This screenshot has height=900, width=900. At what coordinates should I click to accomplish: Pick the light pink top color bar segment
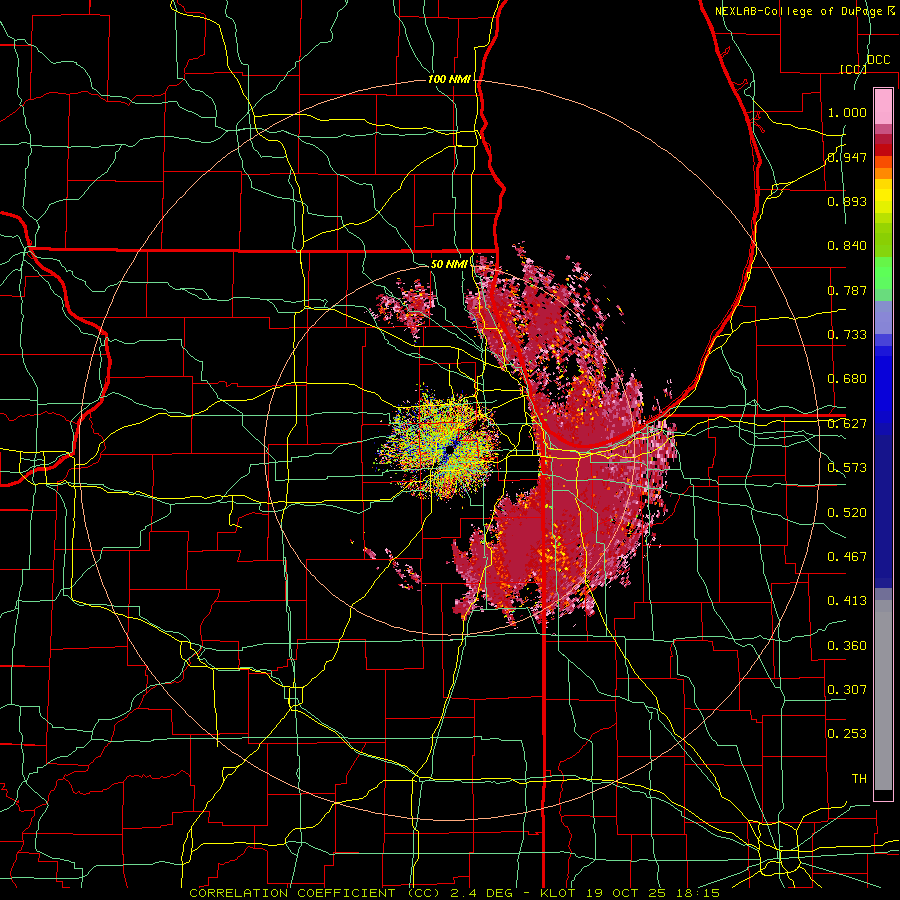[883, 106]
